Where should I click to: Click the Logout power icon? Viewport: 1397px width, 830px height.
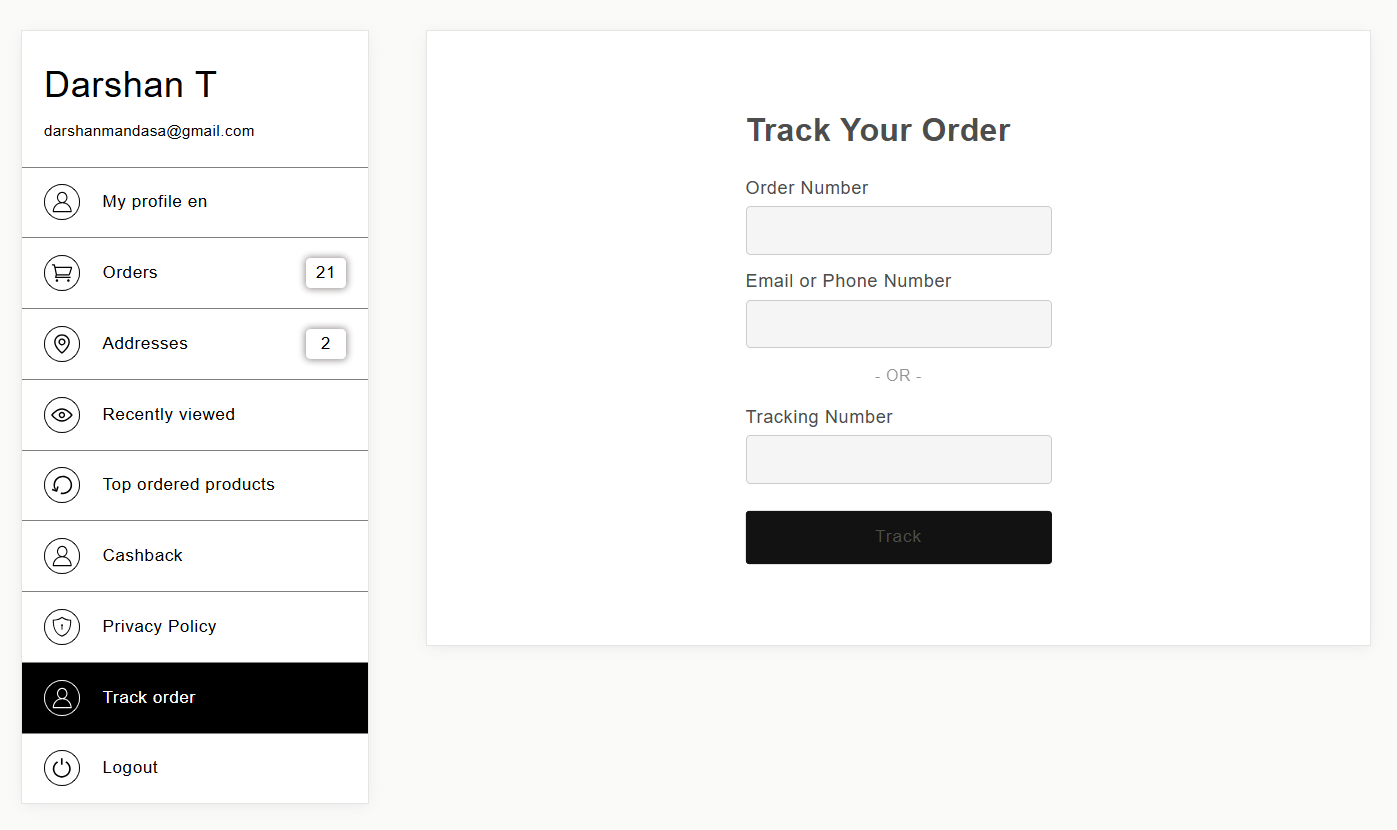coord(62,768)
